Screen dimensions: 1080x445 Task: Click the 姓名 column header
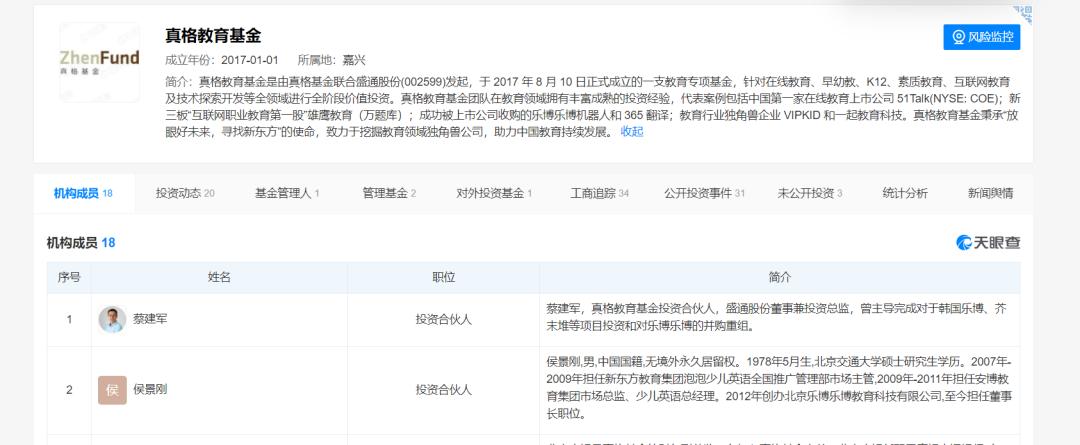click(x=219, y=278)
